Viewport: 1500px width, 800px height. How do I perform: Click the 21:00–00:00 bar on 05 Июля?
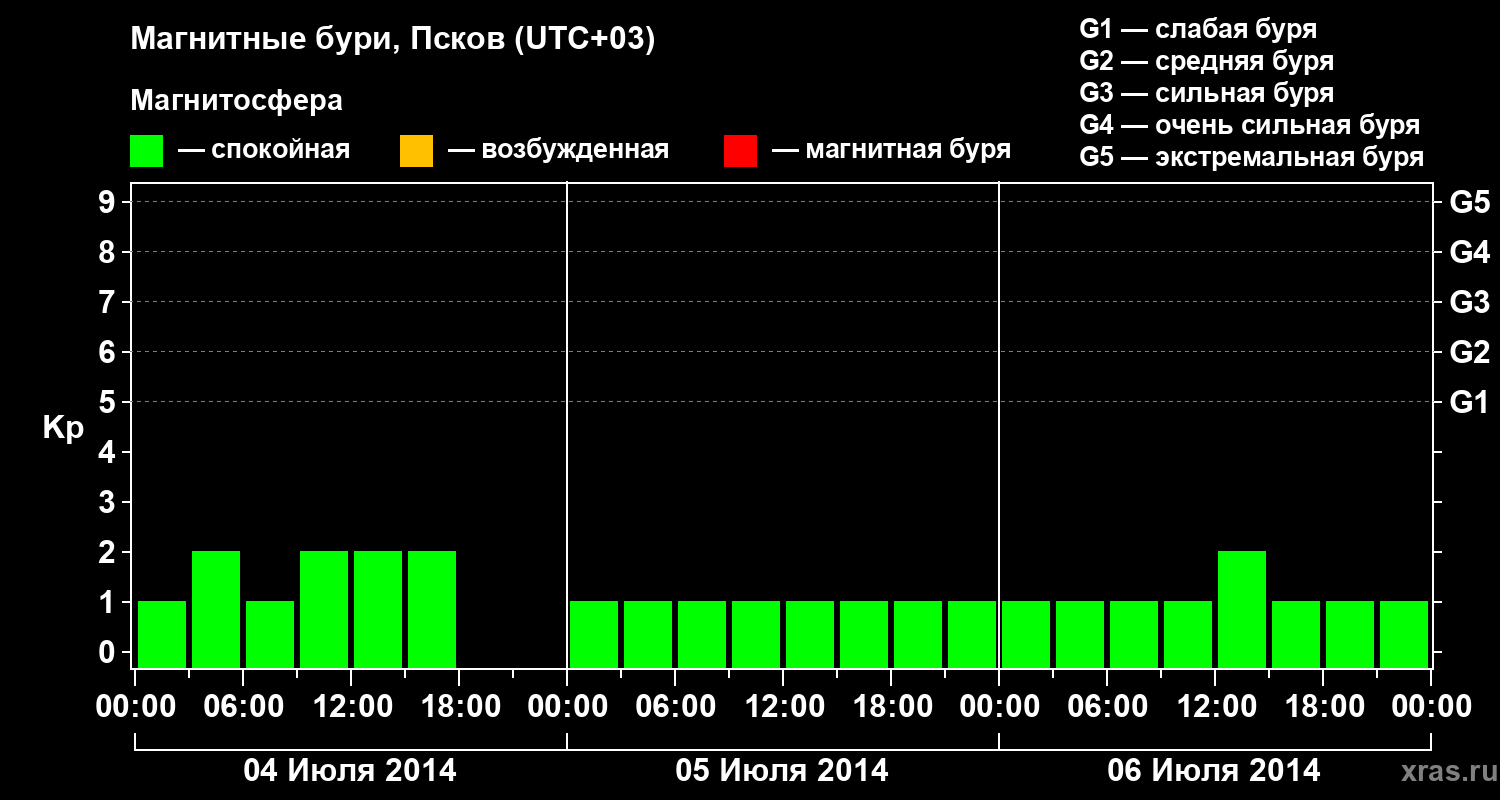coord(972,634)
